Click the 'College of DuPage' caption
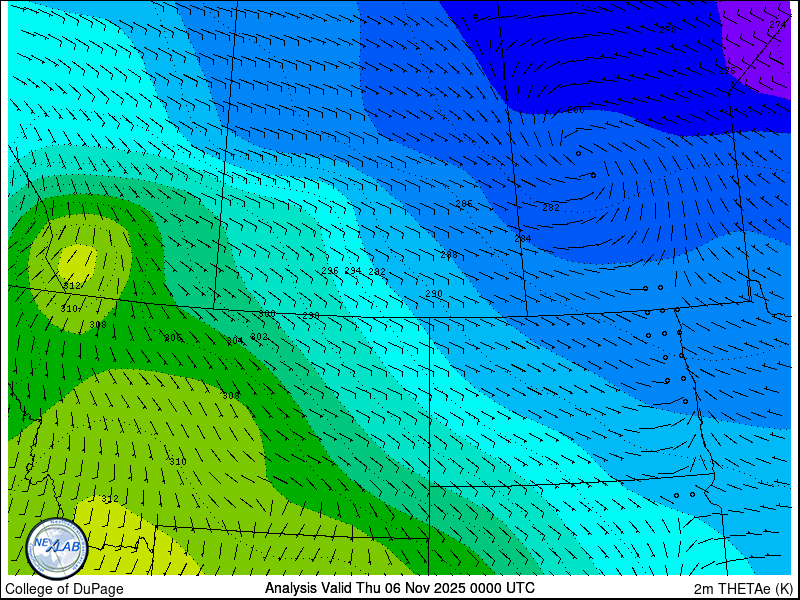The width and height of the screenshot is (800, 600). [64, 589]
